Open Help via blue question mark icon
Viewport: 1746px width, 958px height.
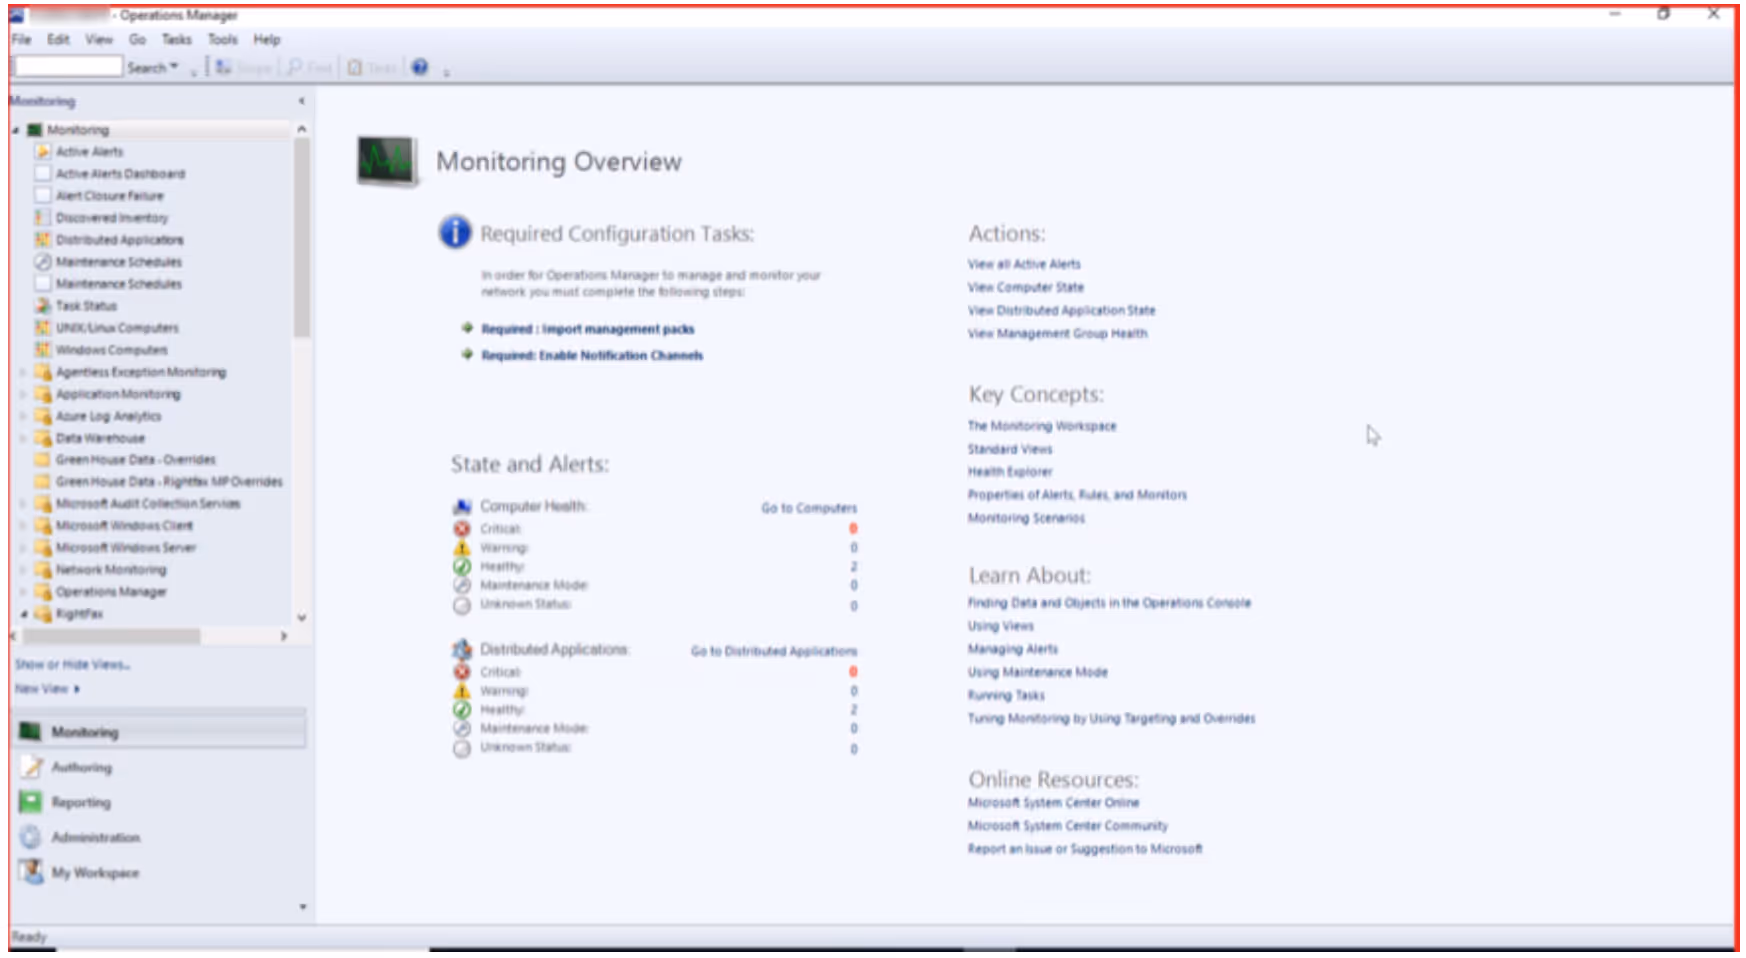tap(420, 67)
